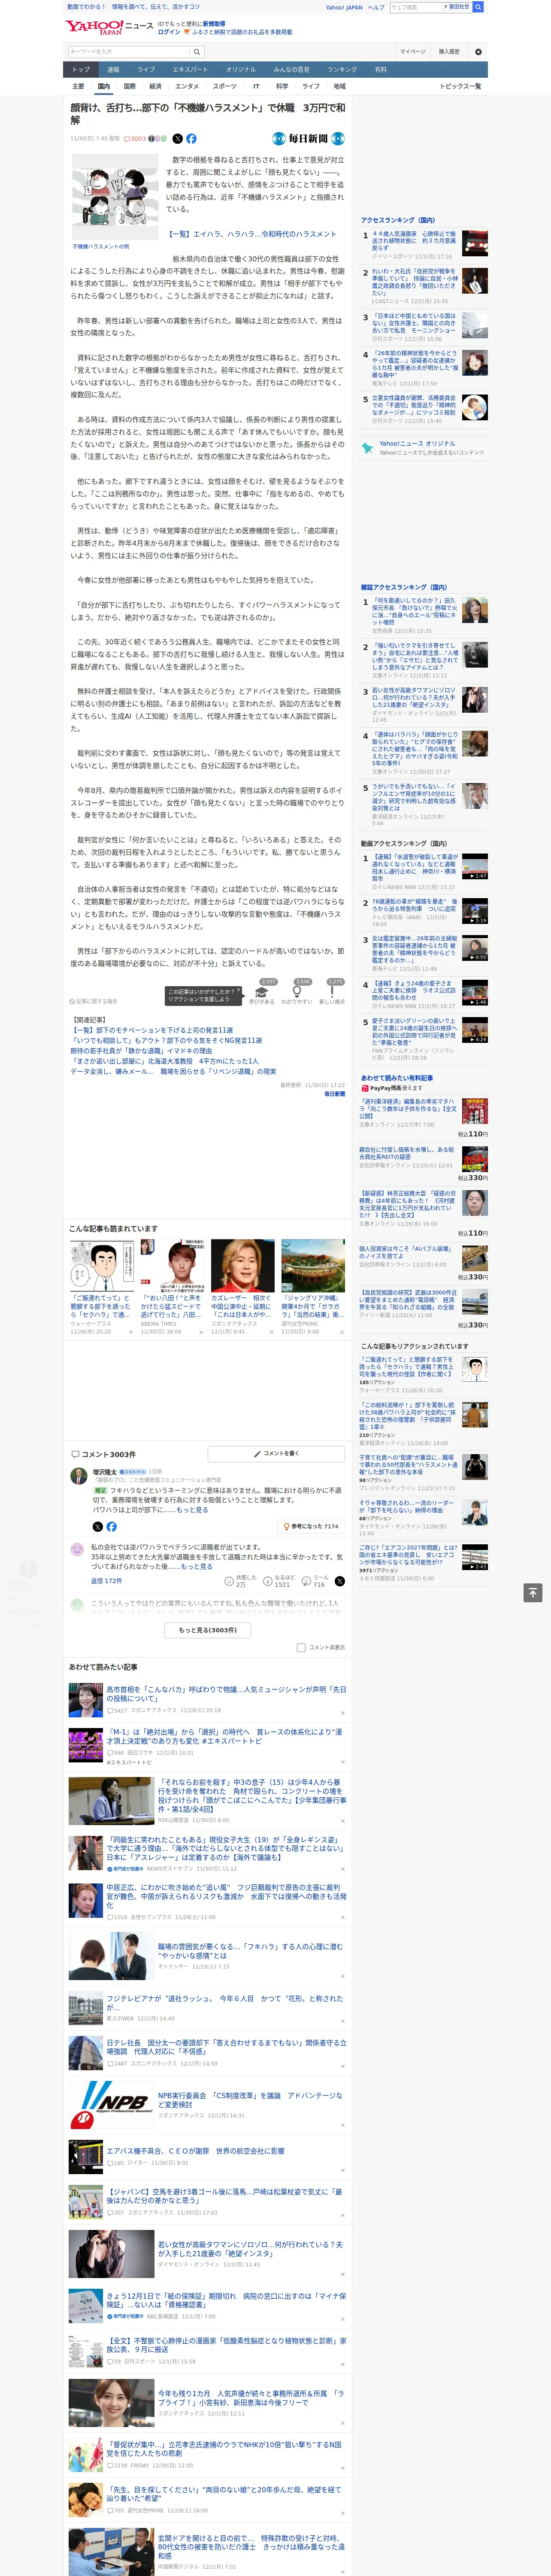Open 返信 172件 replies

106,1581
